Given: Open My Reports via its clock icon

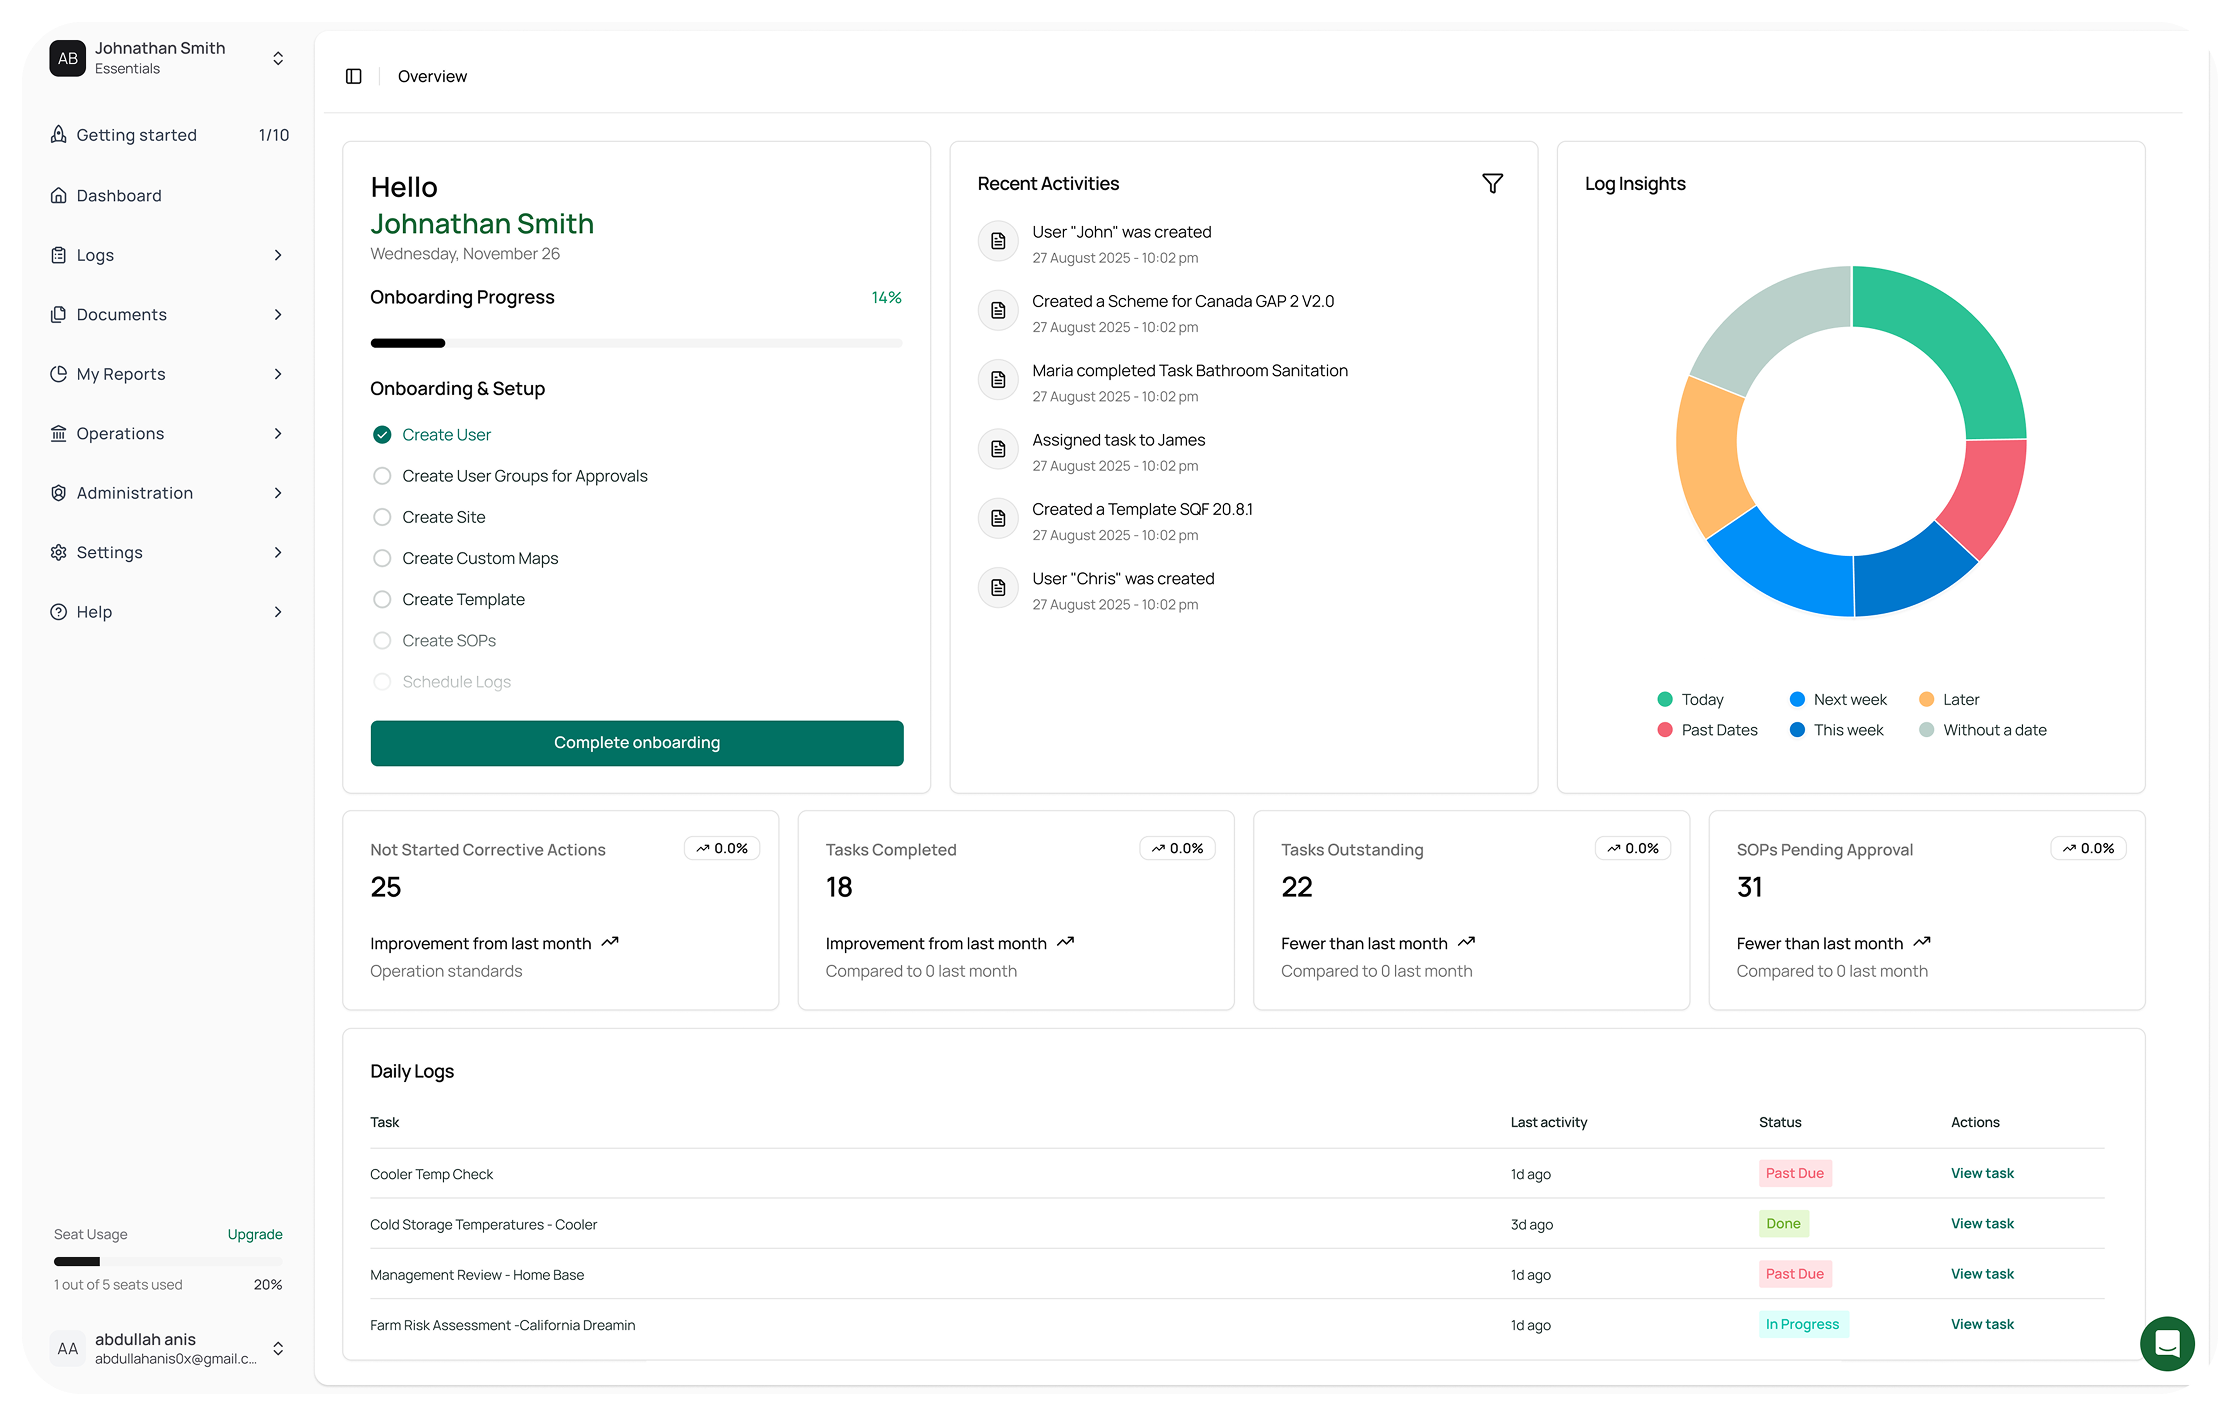Looking at the screenshot, I should (x=59, y=373).
